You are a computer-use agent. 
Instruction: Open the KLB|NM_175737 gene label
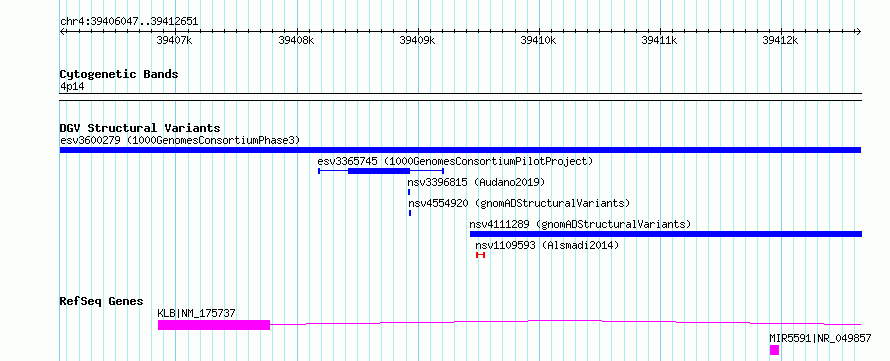(x=196, y=313)
